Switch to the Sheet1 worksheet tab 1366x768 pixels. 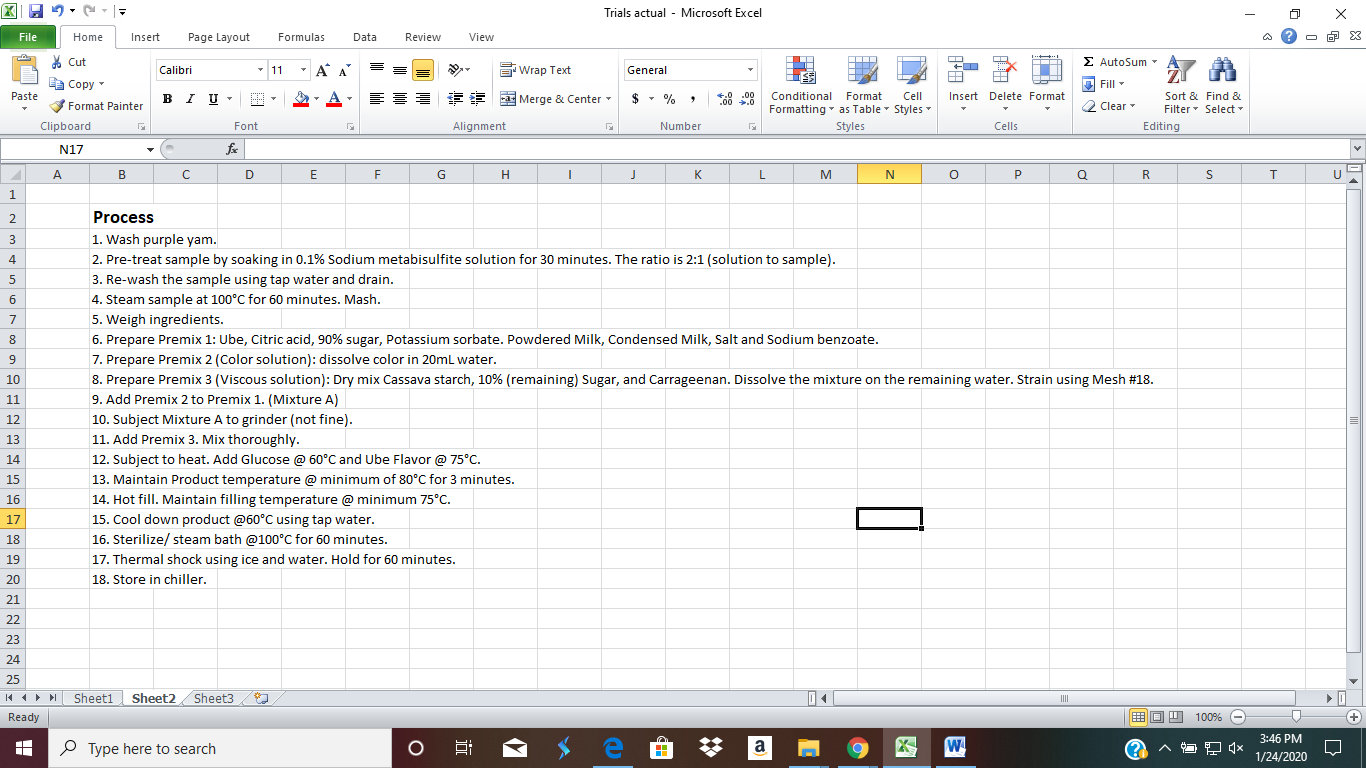93,699
